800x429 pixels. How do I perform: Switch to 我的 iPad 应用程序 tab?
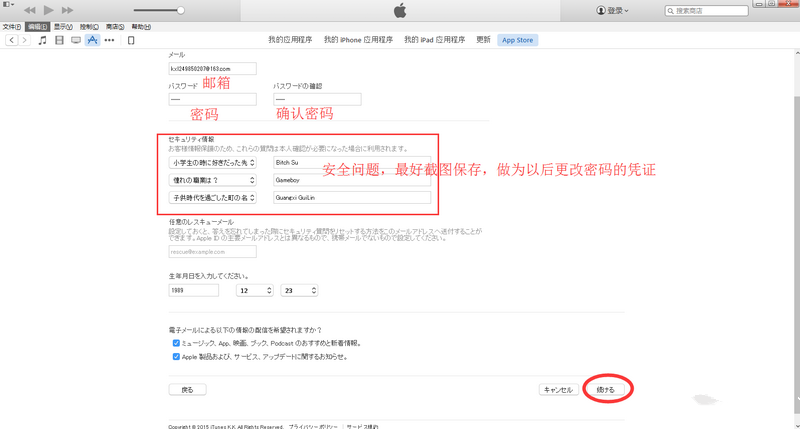tap(434, 40)
